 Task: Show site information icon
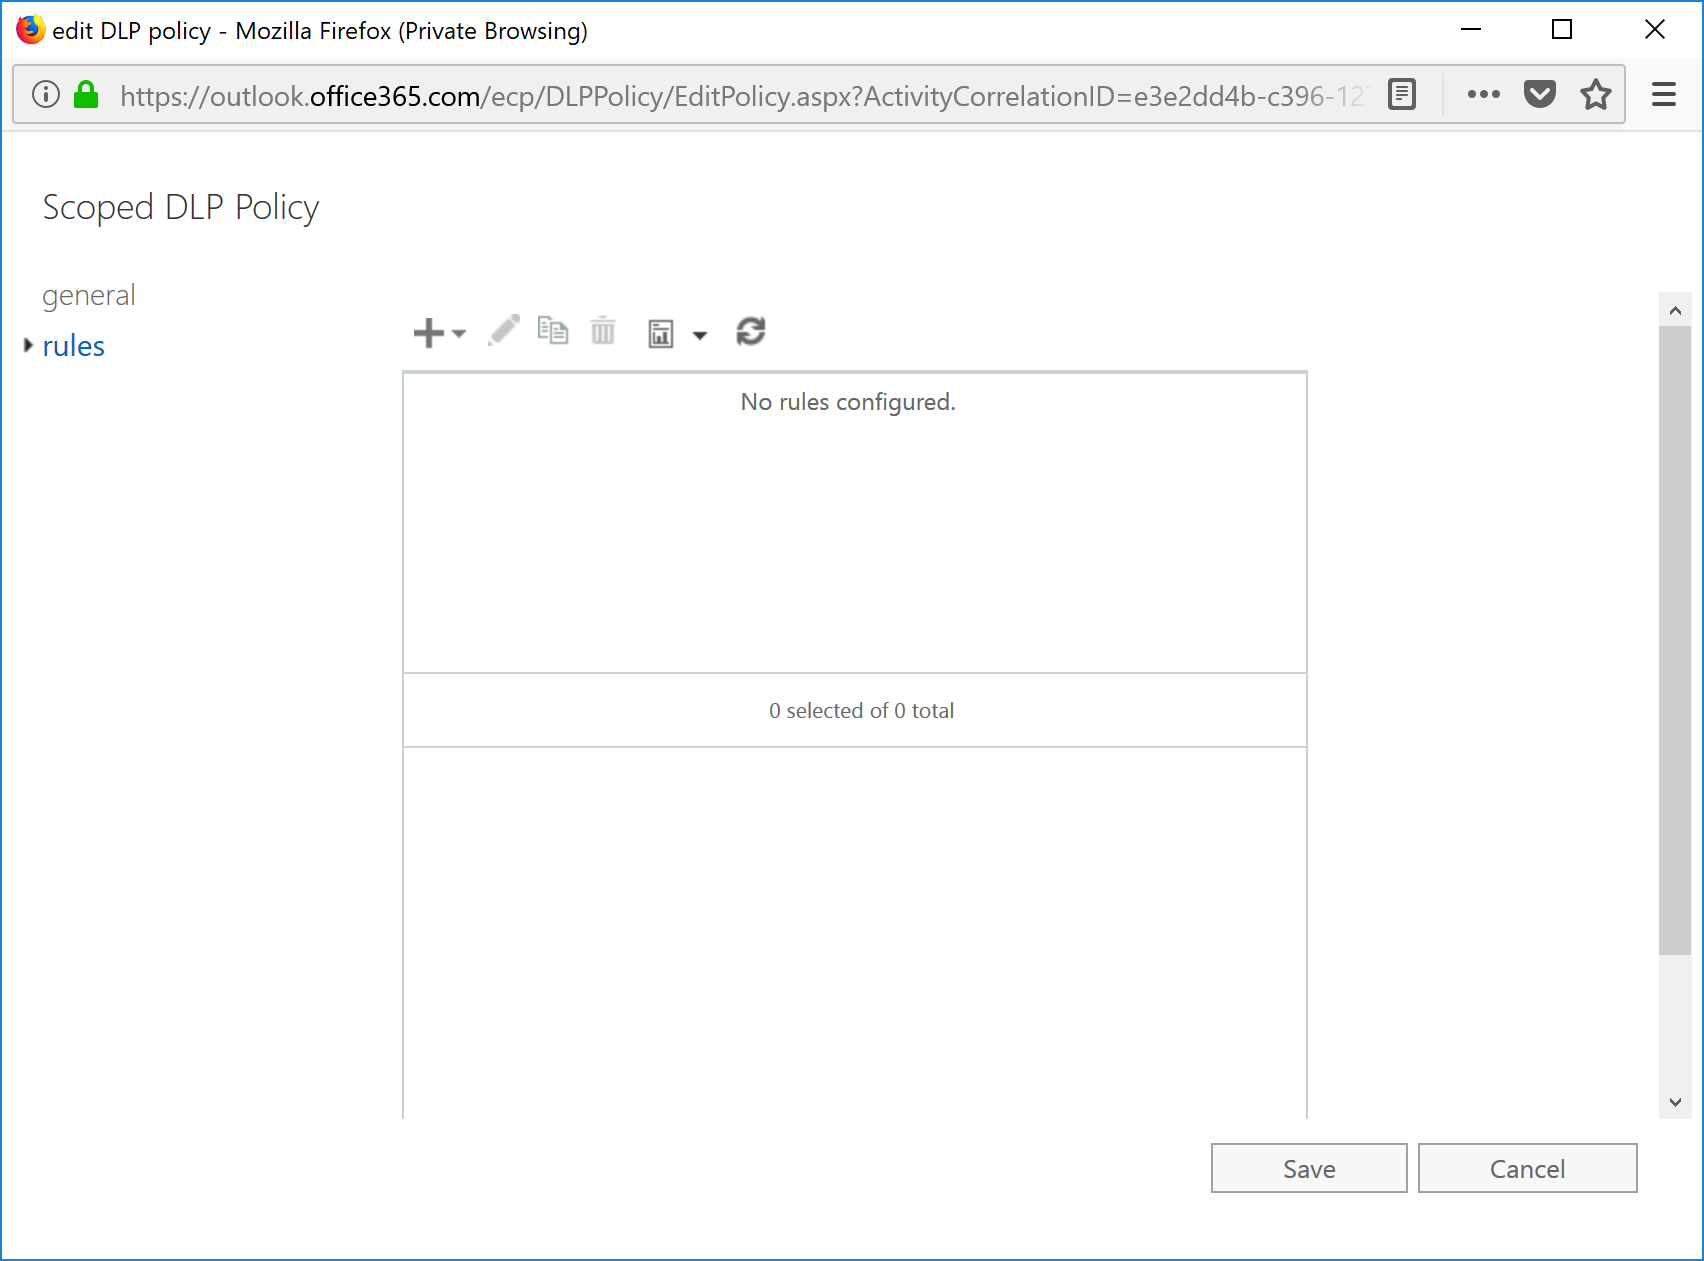(46, 95)
